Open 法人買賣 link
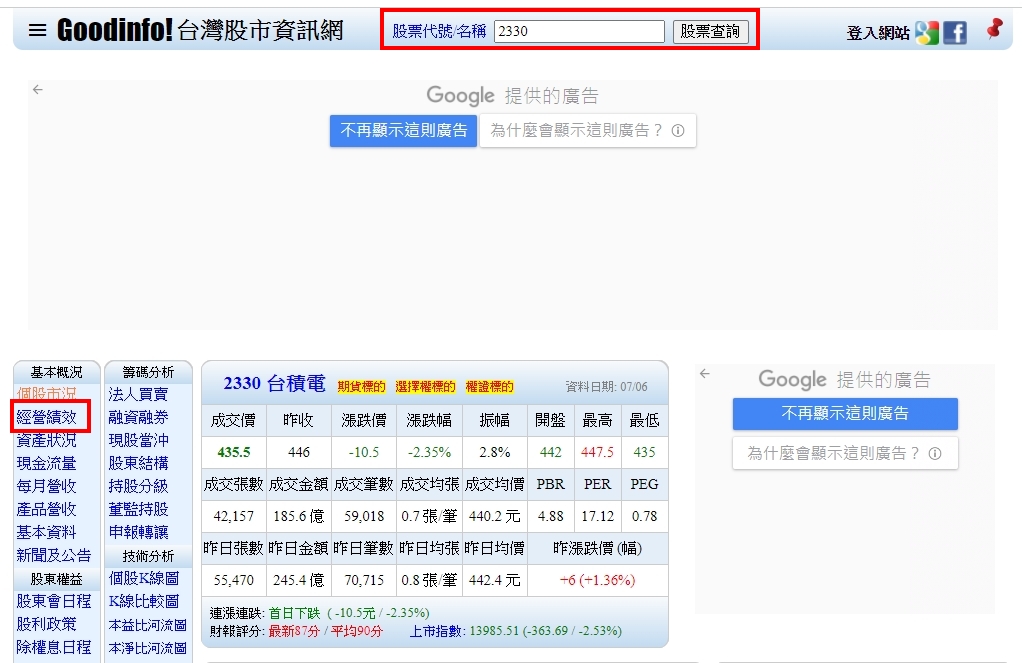This screenshot has width=1022, height=663. click(x=138, y=394)
